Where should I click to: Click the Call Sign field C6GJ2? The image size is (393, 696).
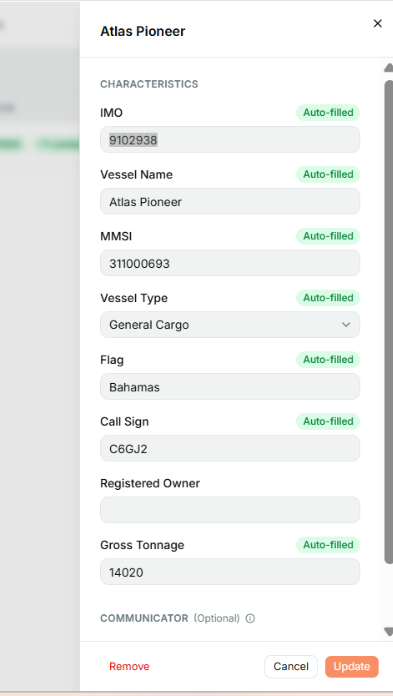[230, 448]
